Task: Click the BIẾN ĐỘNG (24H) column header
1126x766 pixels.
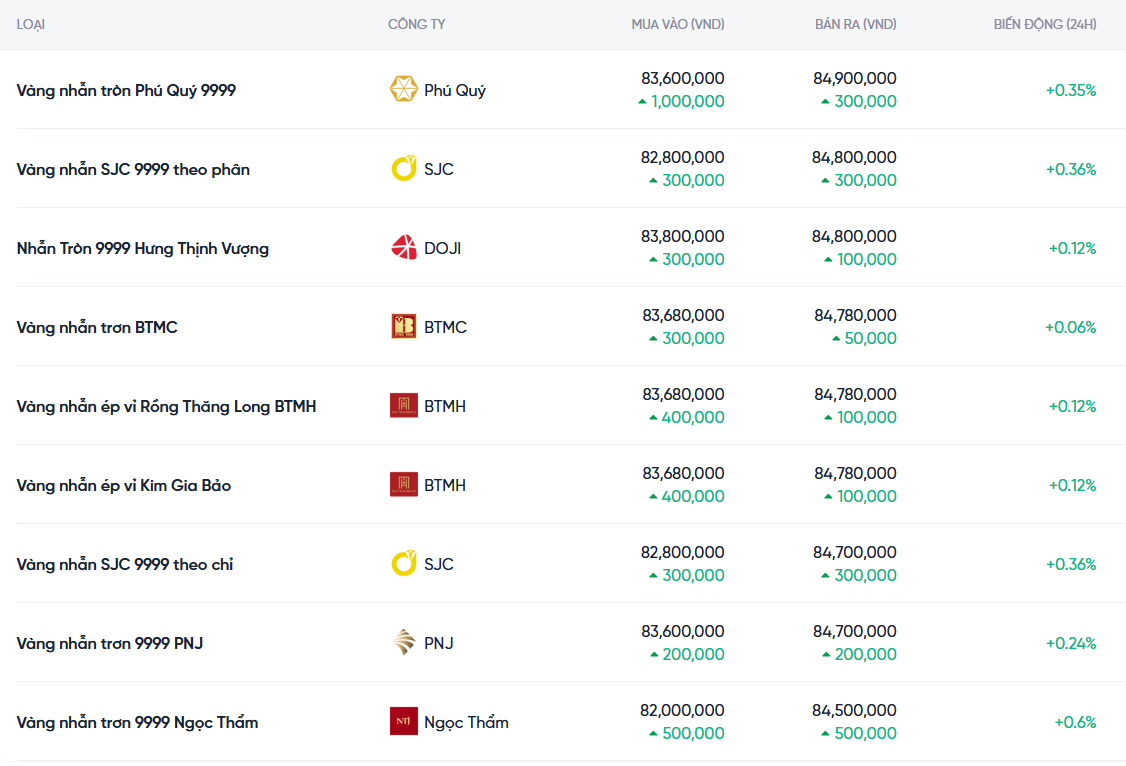Action: [x=1045, y=24]
